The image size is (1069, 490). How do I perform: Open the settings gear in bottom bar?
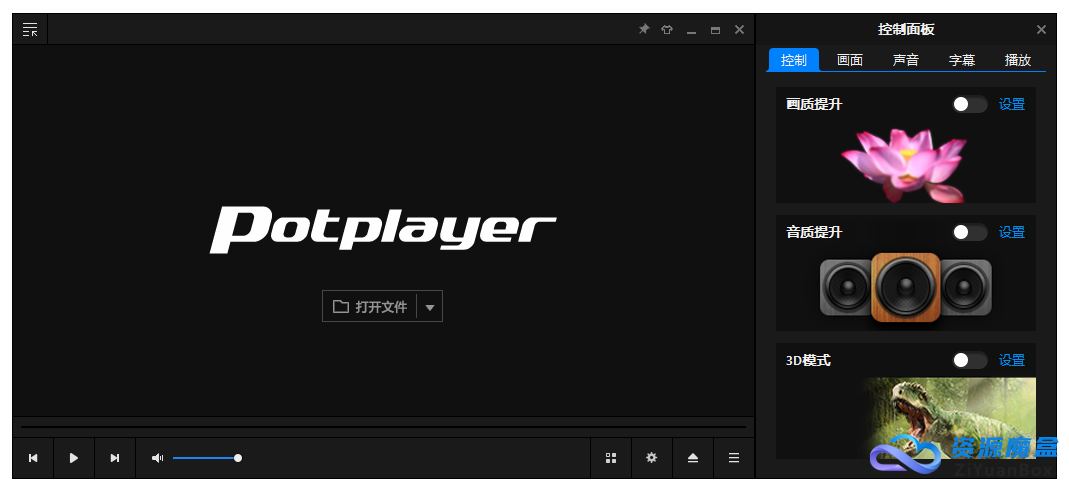652,458
